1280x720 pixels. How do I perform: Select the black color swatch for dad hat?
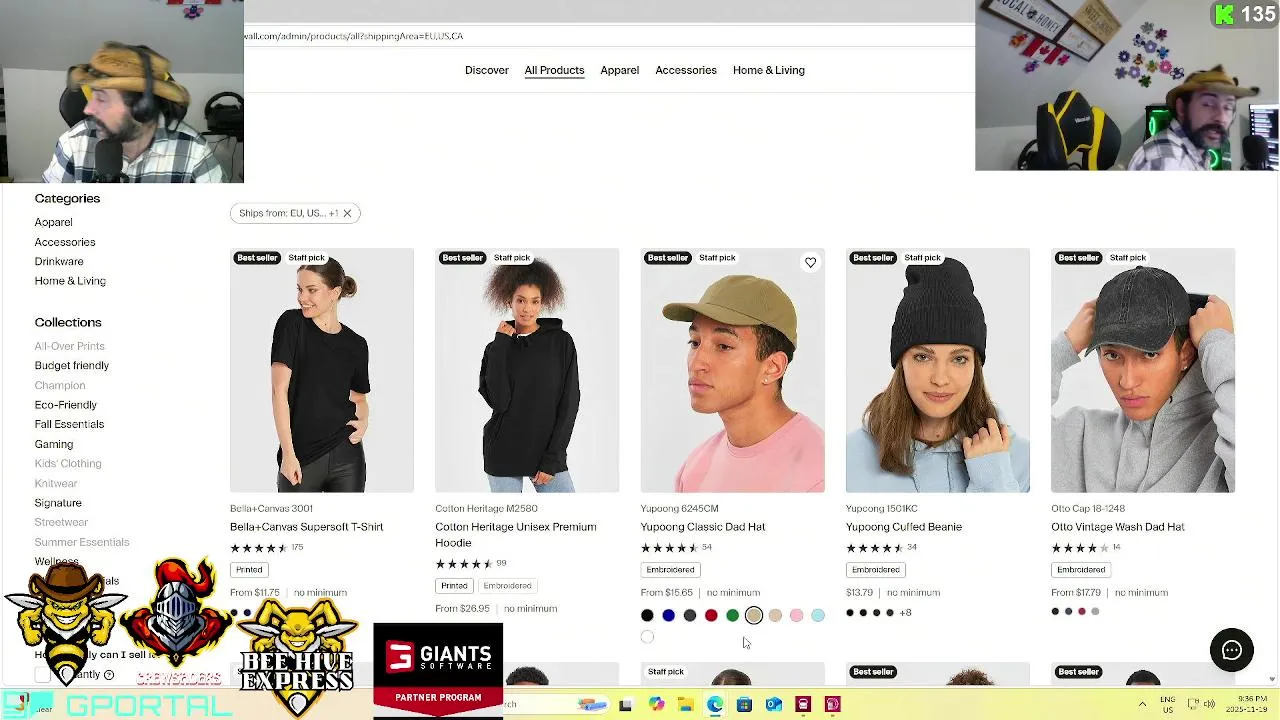pyautogui.click(x=647, y=615)
